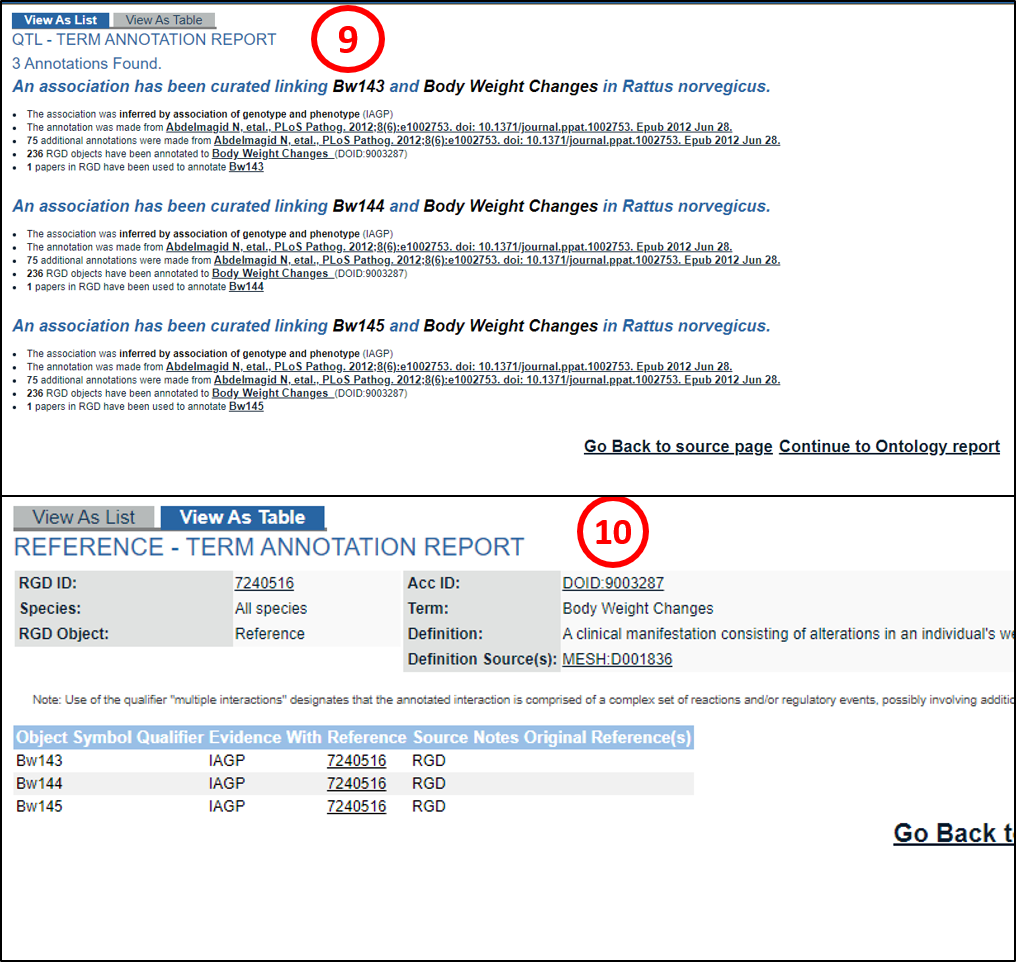The image size is (1016, 962).
Task: Open Abdelmagid citation on Bw145 '75 additional annotations' line
Action: tap(496, 380)
